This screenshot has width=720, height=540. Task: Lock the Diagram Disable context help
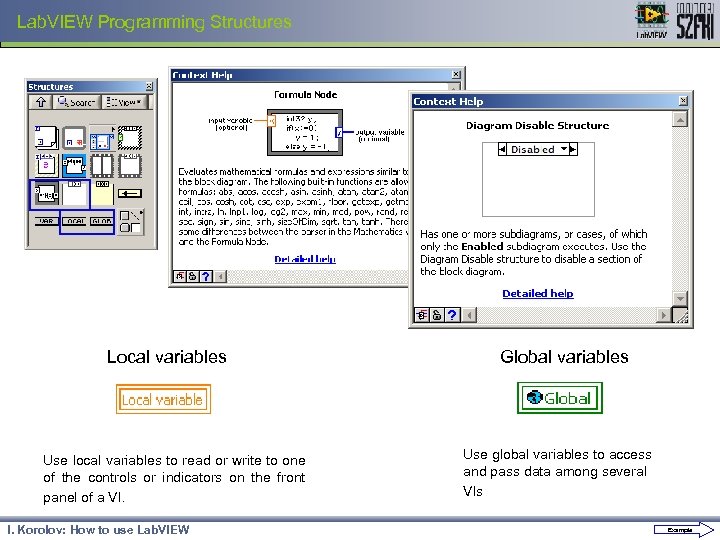click(x=437, y=315)
